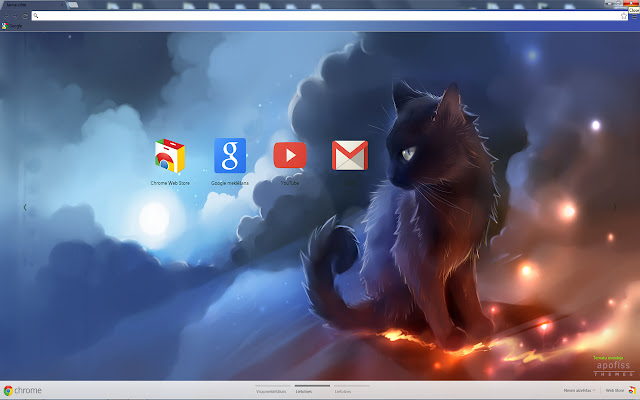Open a new tab with the small tab button
Viewport: 640px width, 400px height.
point(73,5)
